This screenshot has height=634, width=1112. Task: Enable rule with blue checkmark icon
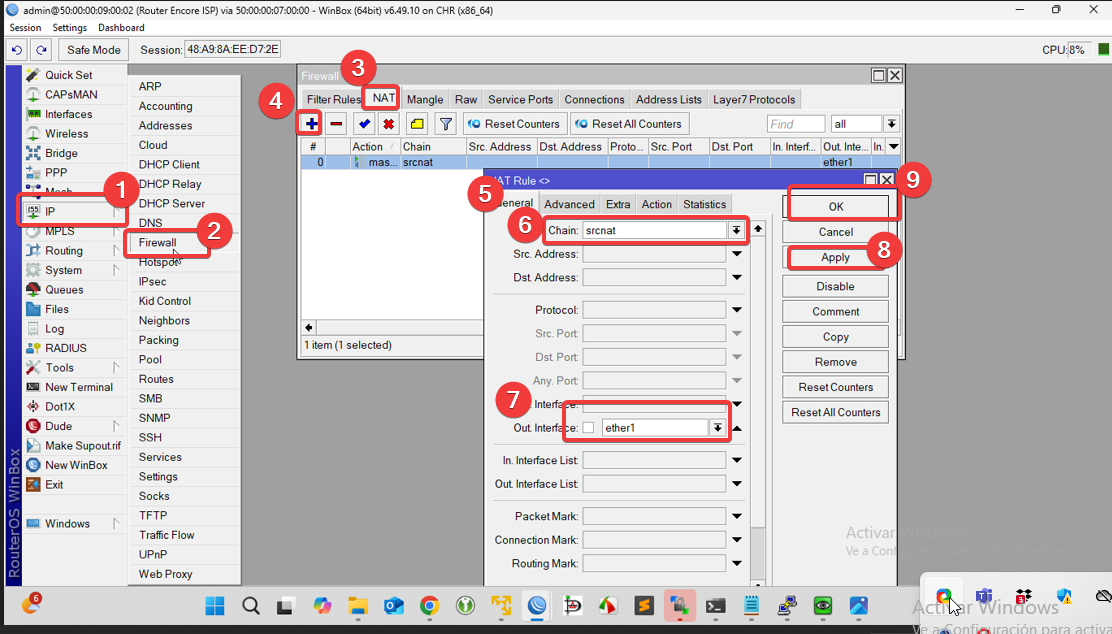pyautogui.click(x=364, y=124)
